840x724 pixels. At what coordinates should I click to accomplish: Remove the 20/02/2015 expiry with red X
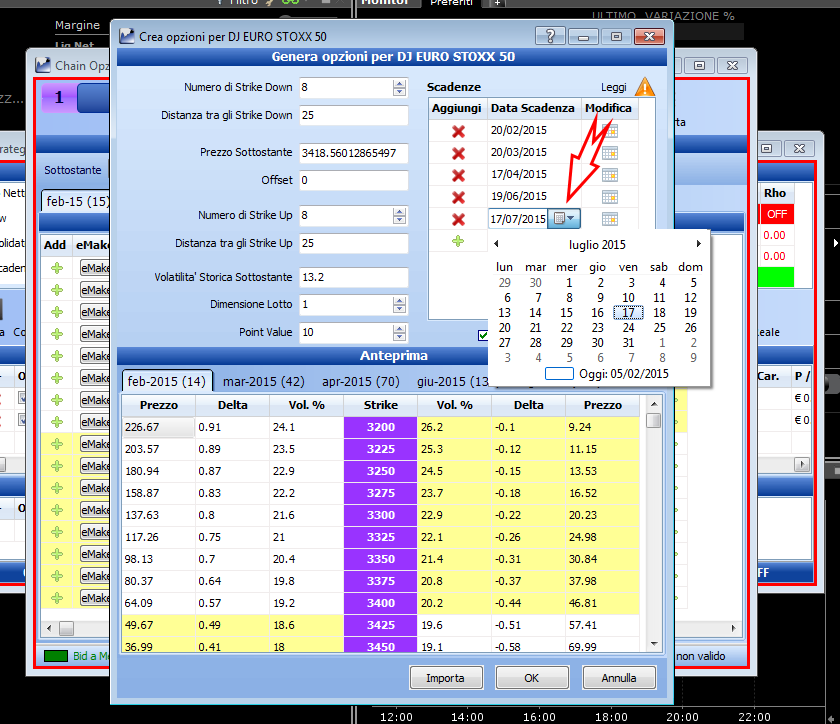tap(458, 131)
